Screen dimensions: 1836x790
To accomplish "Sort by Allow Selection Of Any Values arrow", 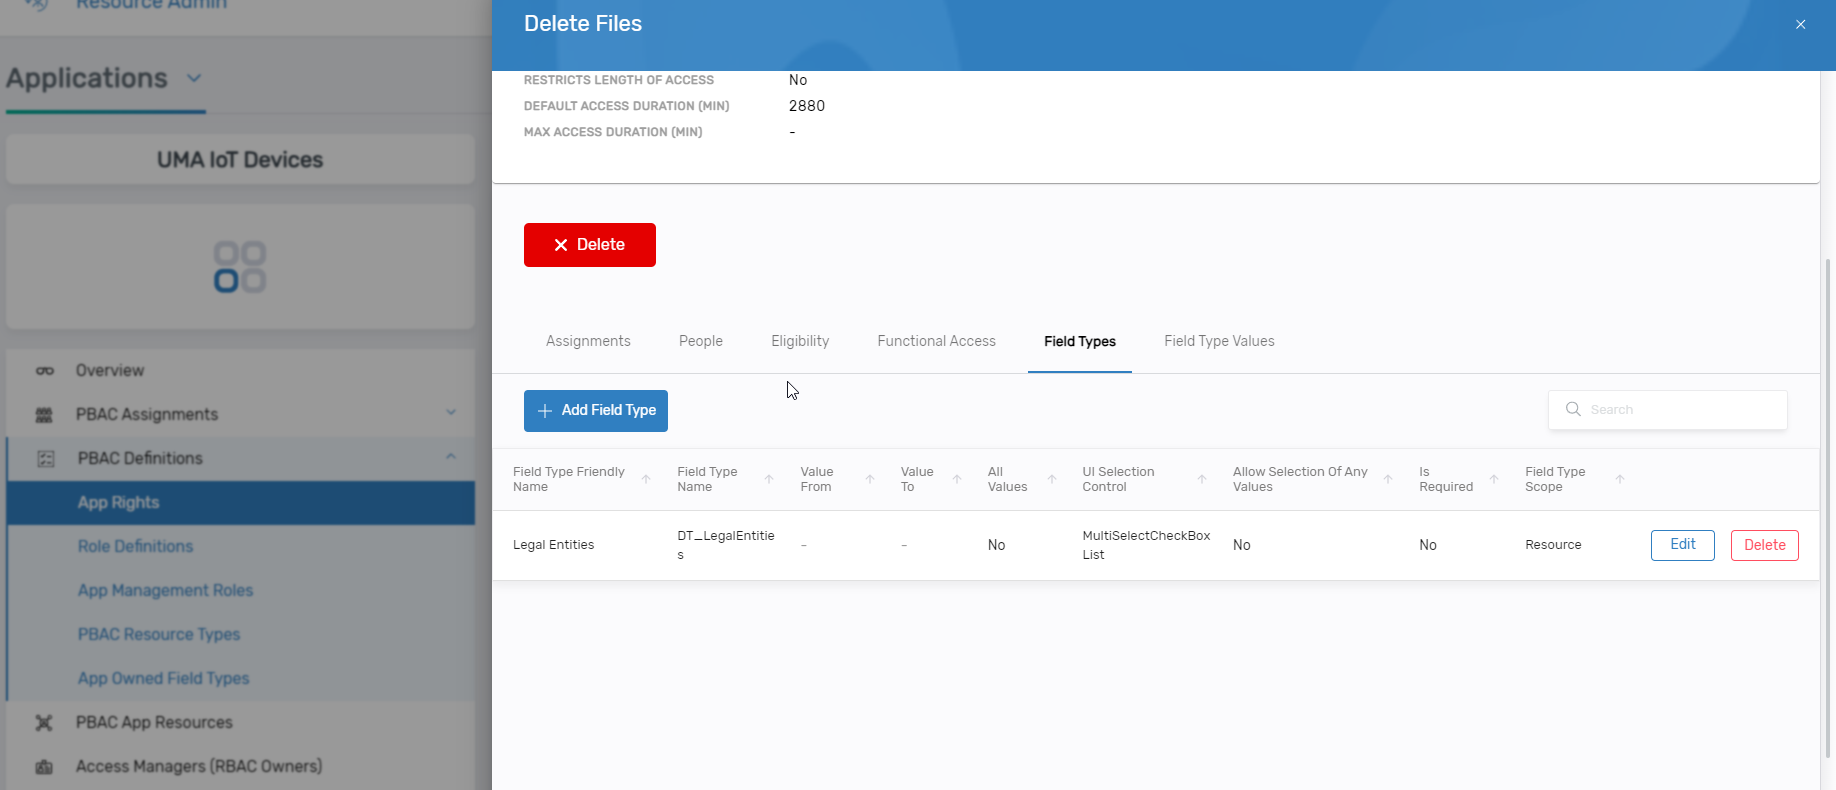I will coord(1388,479).
